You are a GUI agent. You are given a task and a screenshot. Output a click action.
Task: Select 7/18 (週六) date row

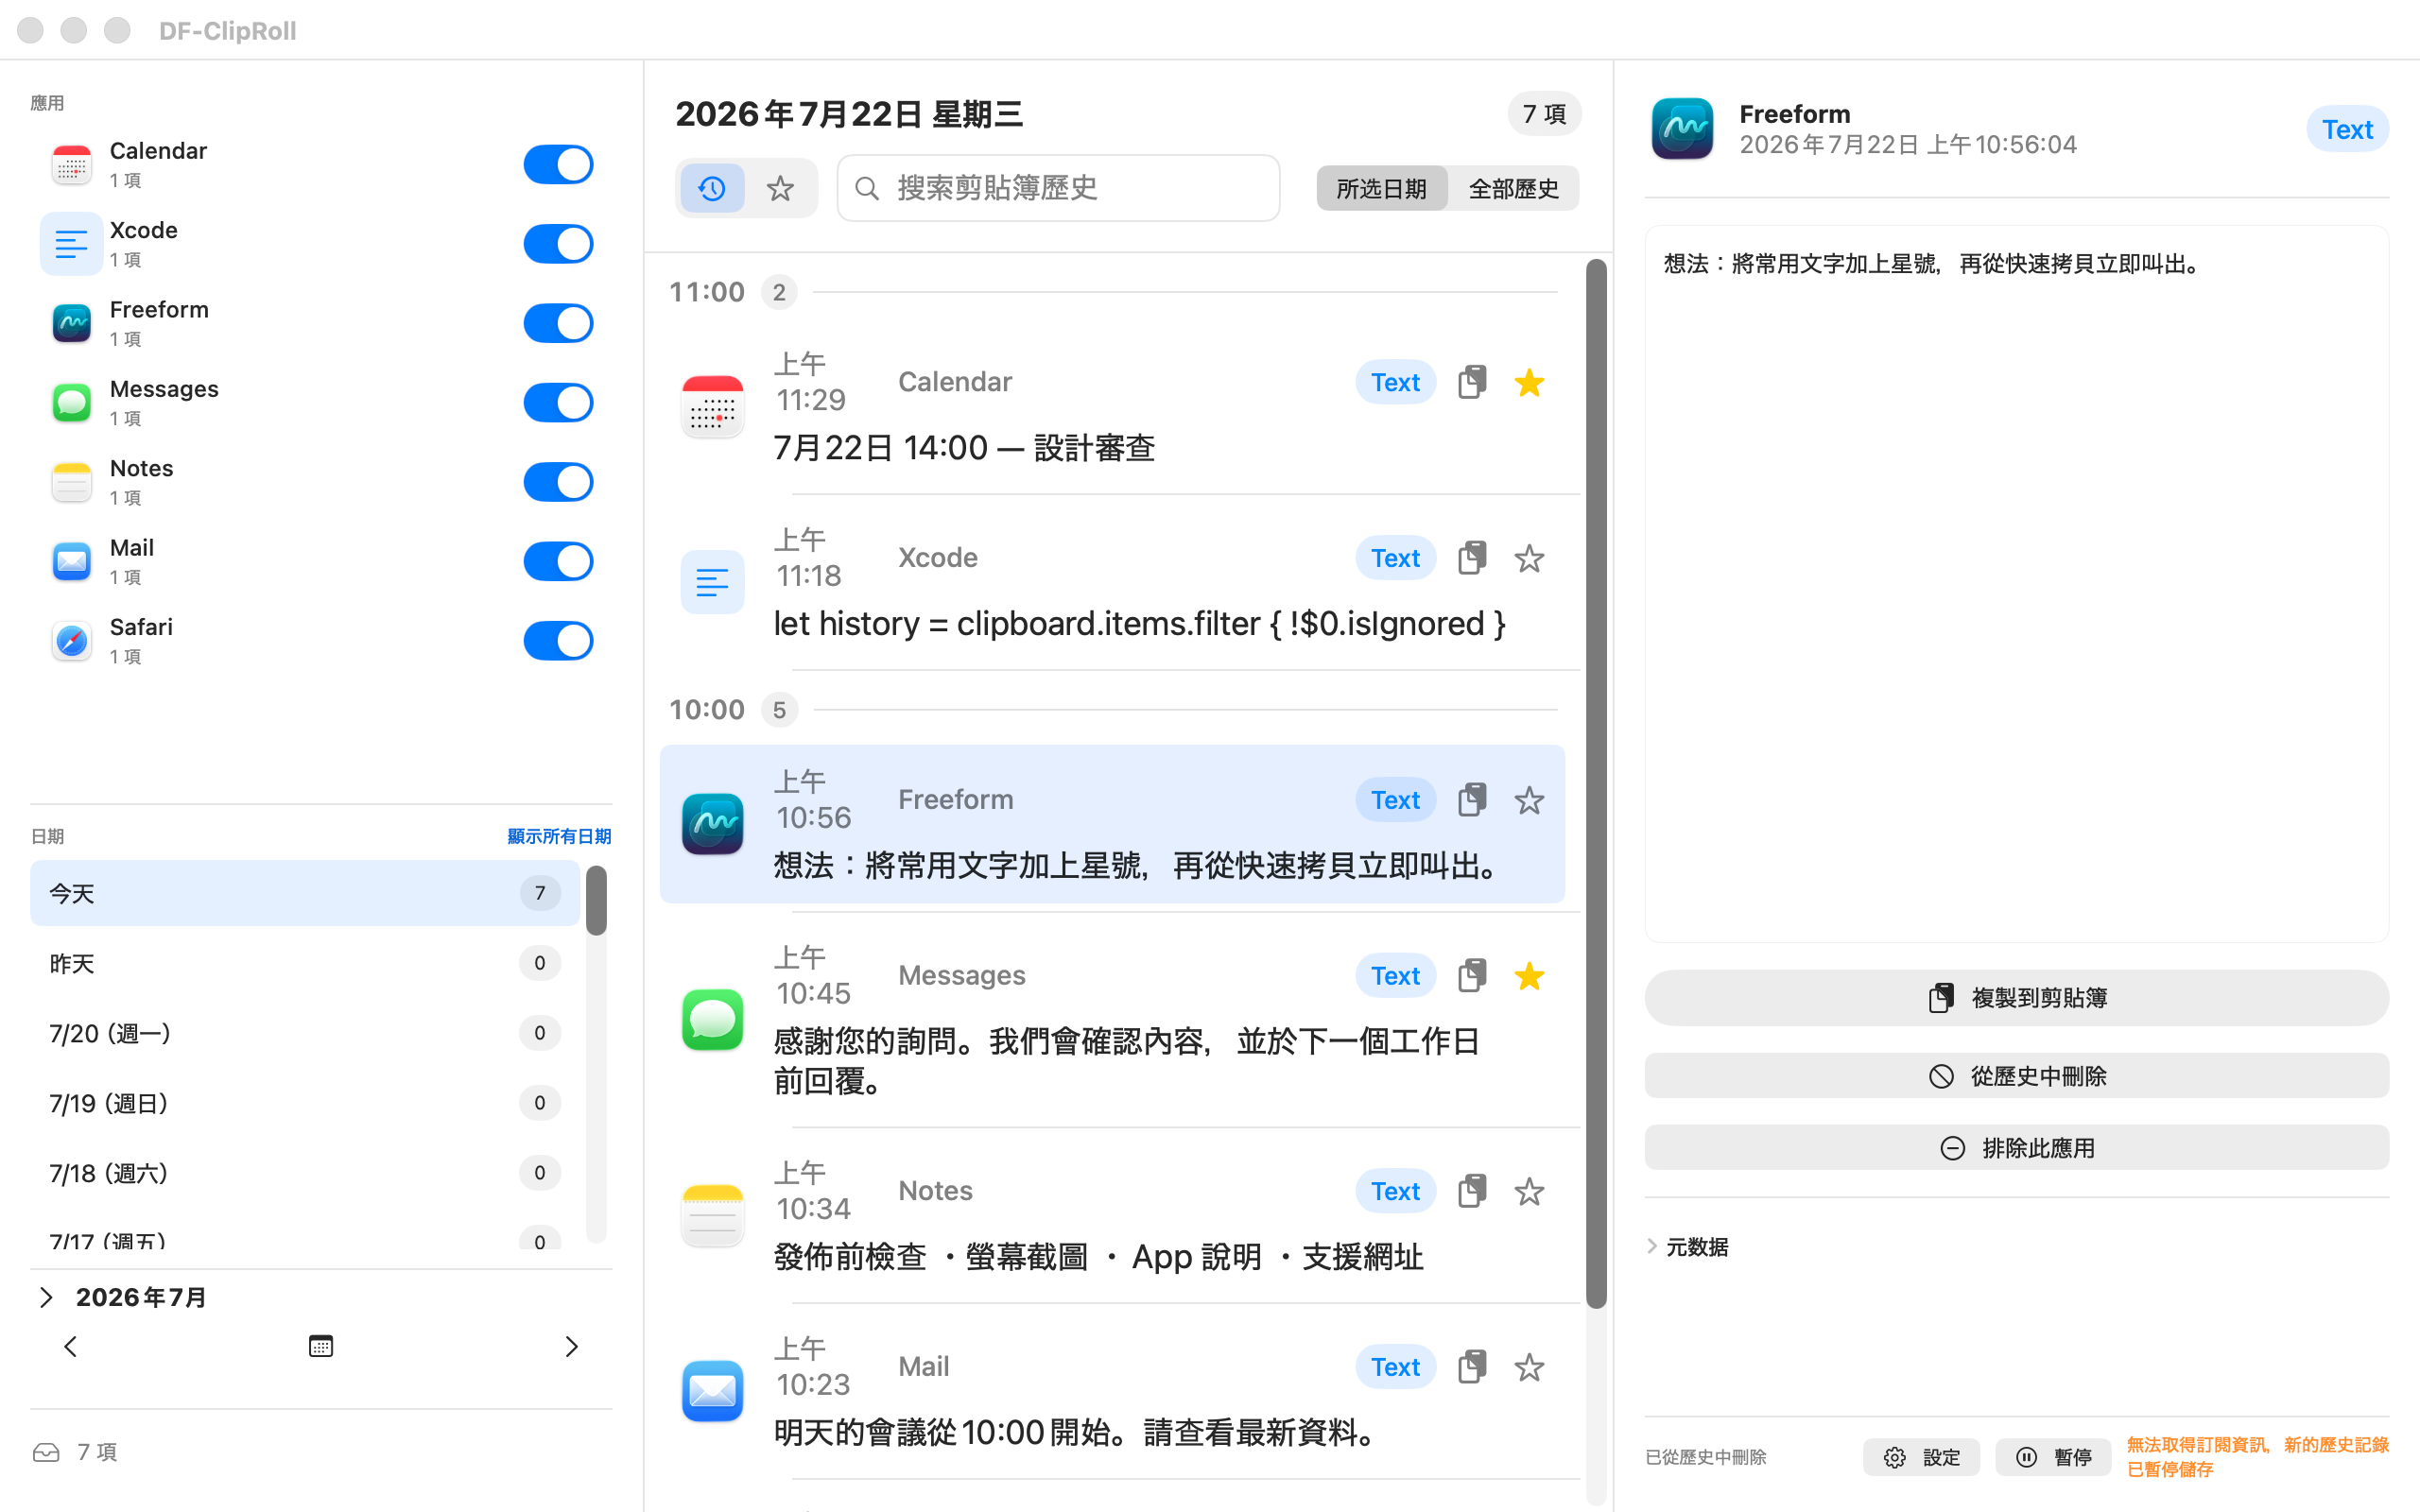pos(304,1173)
